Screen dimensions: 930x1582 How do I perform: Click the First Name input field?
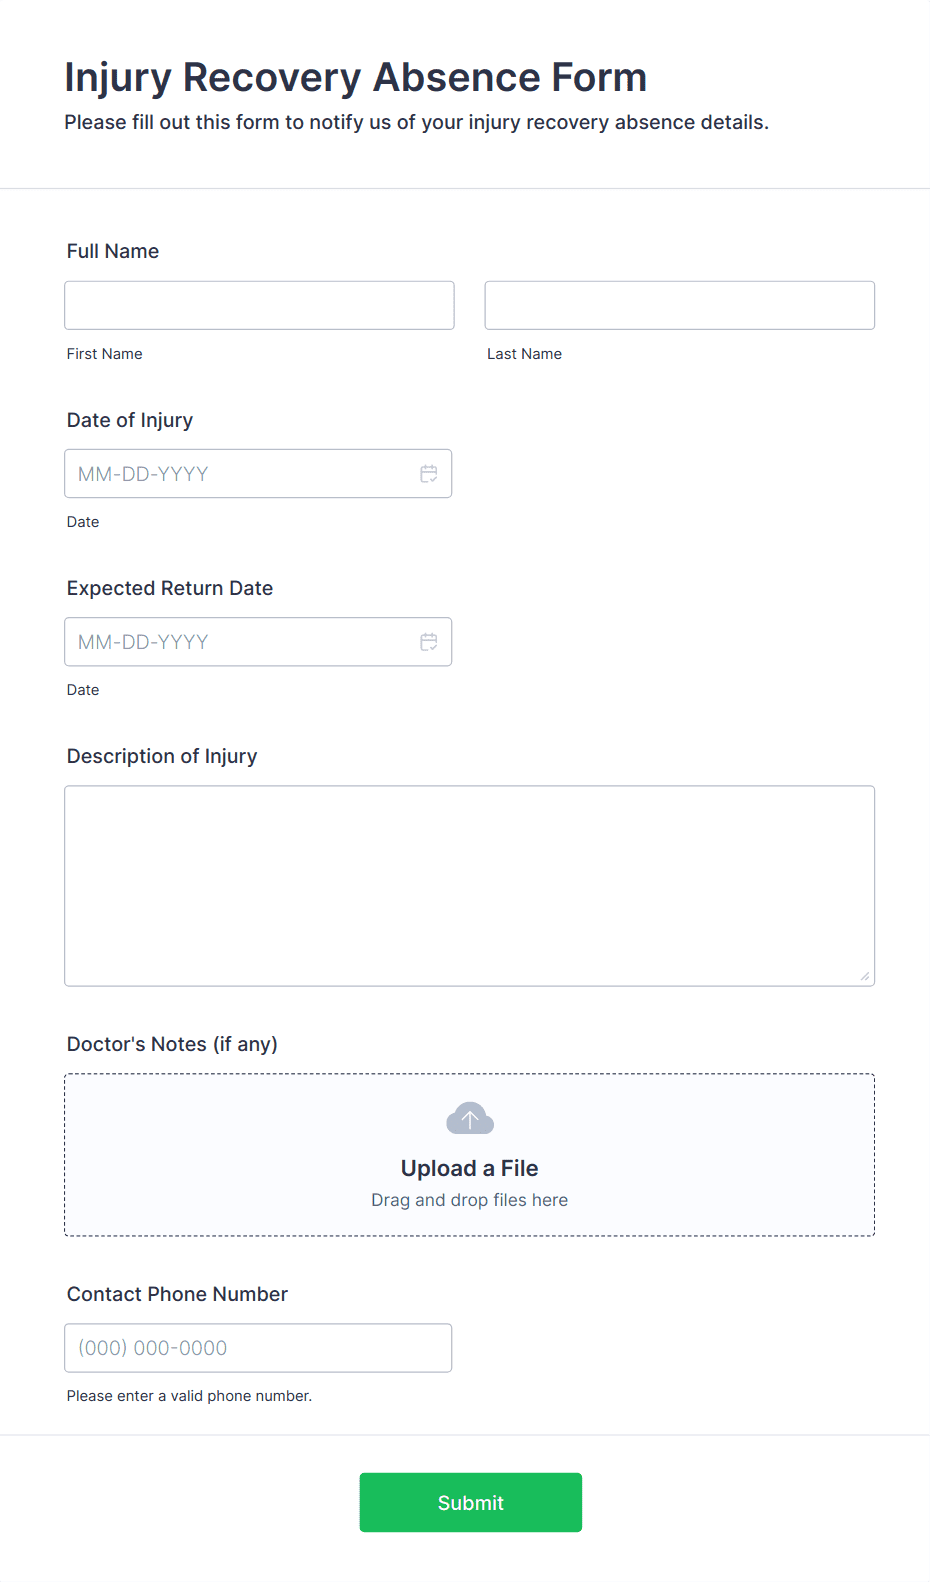[259, 305]
